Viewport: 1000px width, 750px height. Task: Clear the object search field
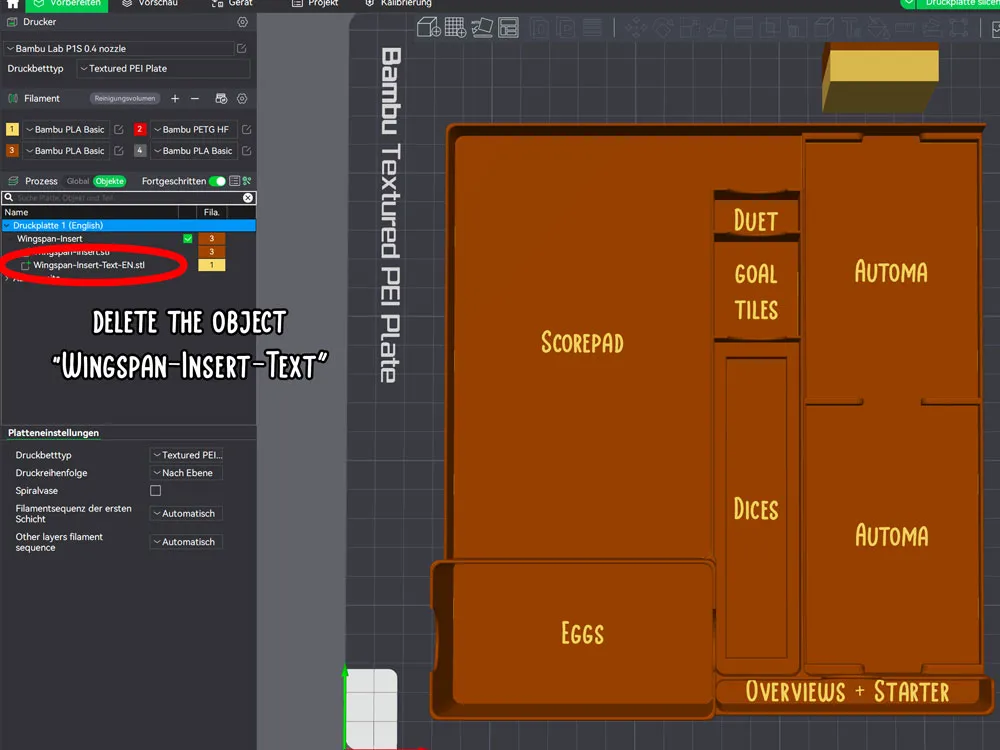(248, 198)
